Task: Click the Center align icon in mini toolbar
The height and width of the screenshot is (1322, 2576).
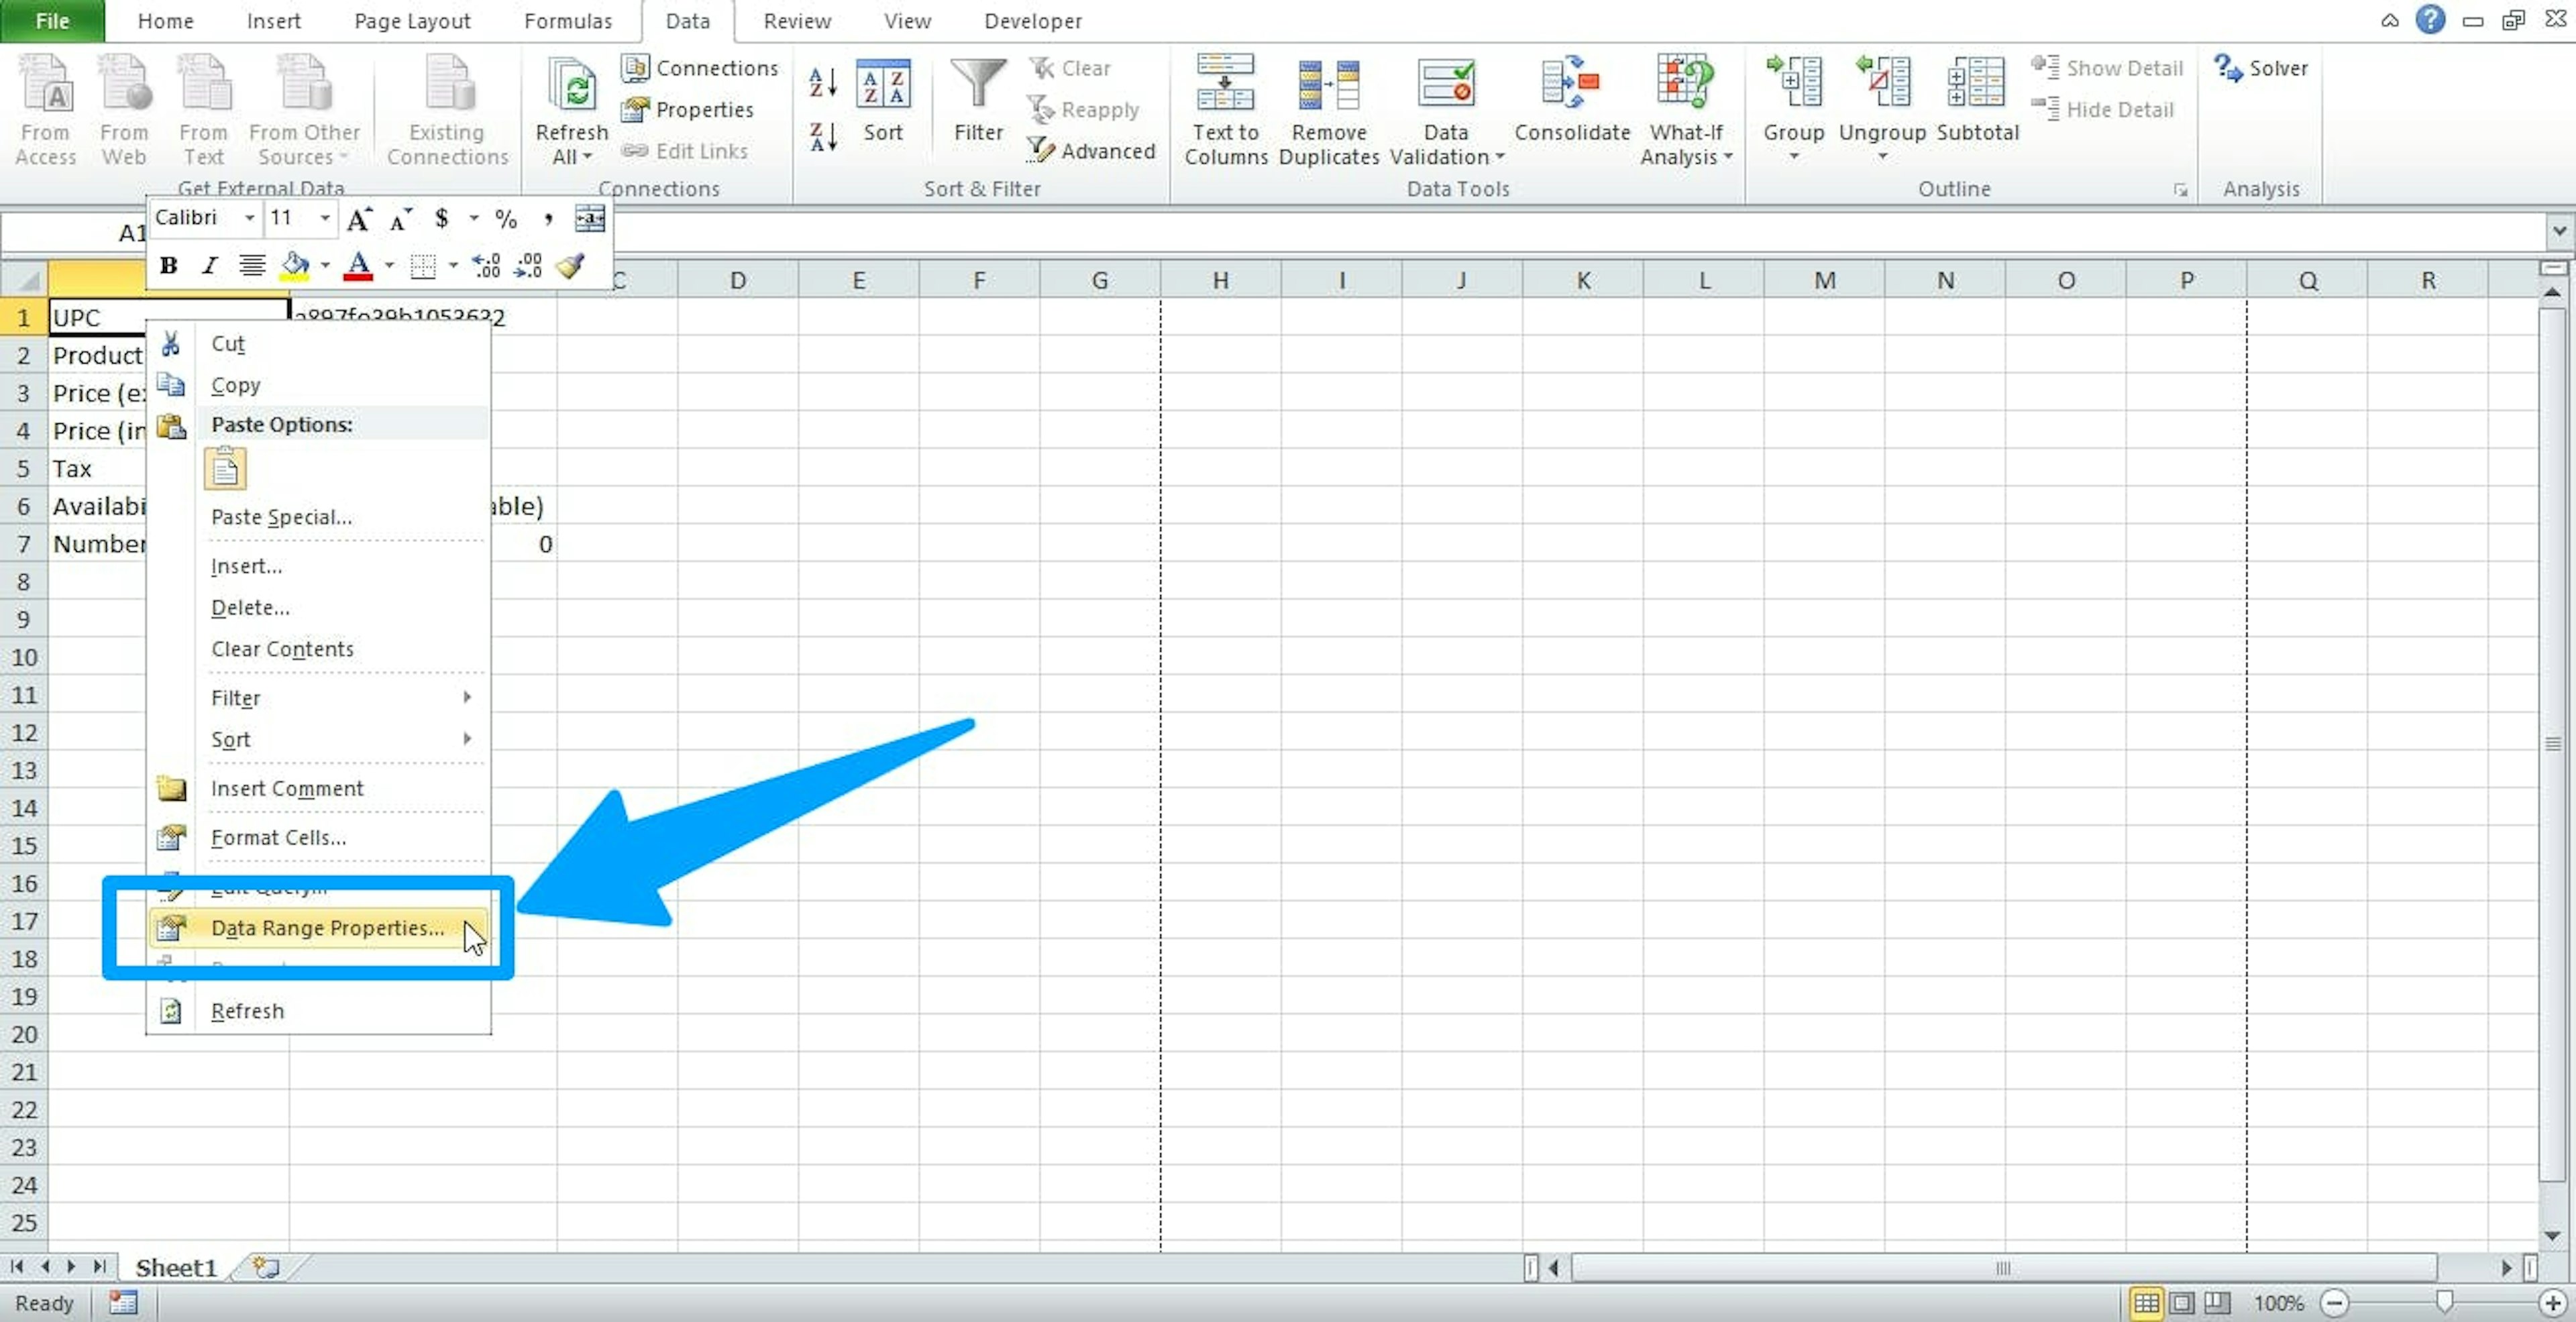Action: (x=252, y=265)
